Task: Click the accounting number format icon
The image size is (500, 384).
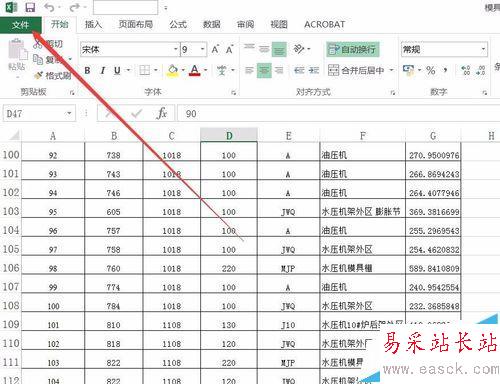Action: pyautogui.click(x=408, y=70)
